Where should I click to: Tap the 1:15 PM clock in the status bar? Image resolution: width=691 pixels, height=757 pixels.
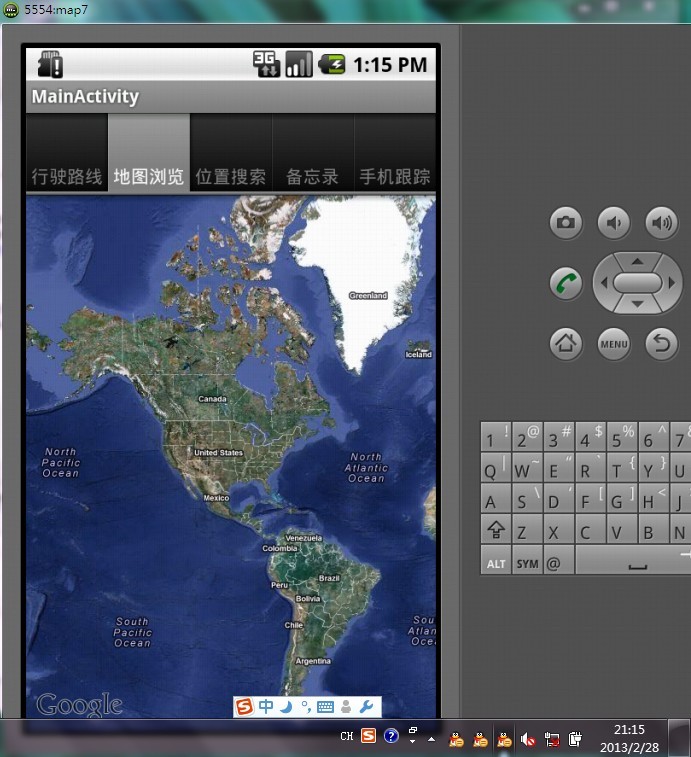390,65
